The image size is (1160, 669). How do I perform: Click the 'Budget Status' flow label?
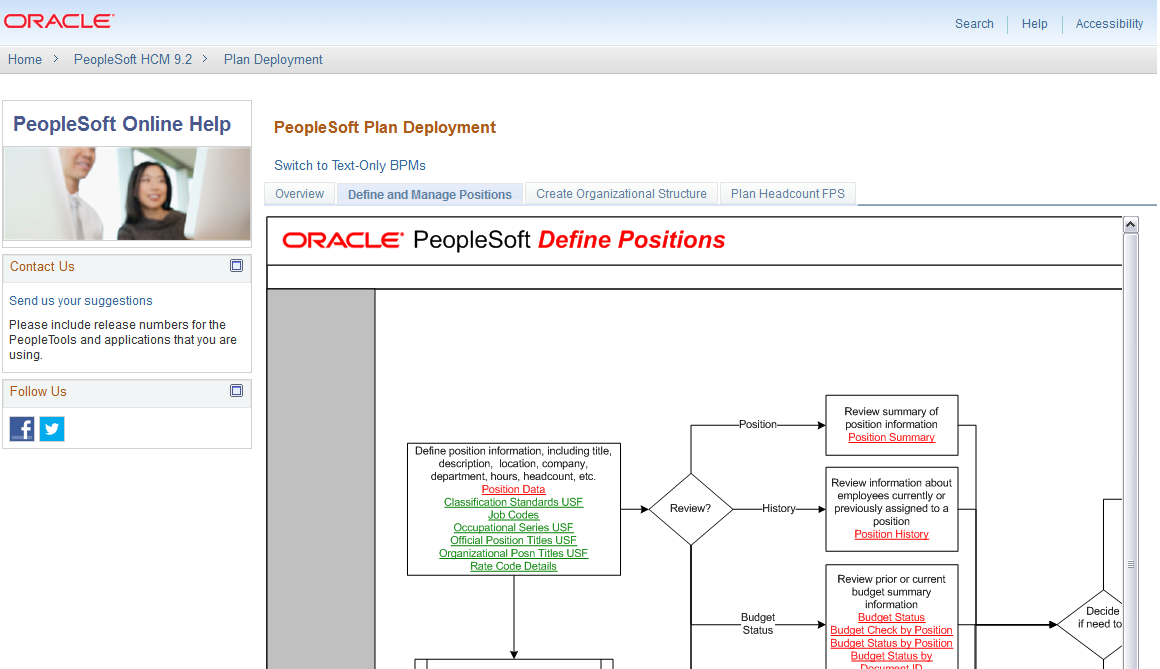click(758, 624)
